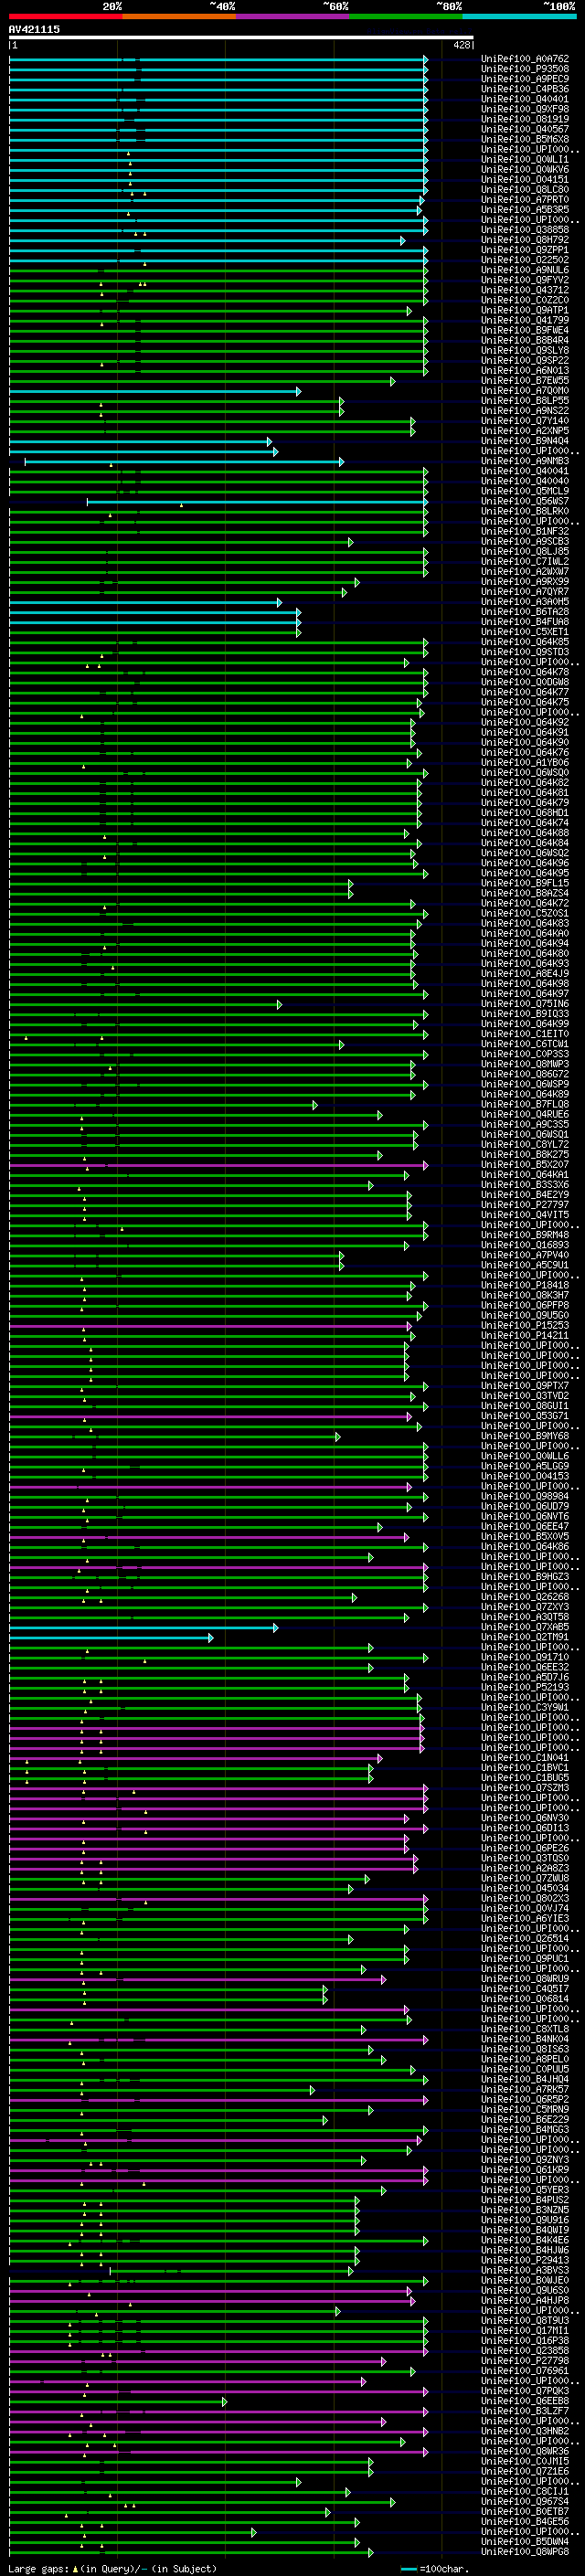Select the UniRef100_B9FL15 label
585x2576 pixels.
pyautogui.click(x=525, y=883)
